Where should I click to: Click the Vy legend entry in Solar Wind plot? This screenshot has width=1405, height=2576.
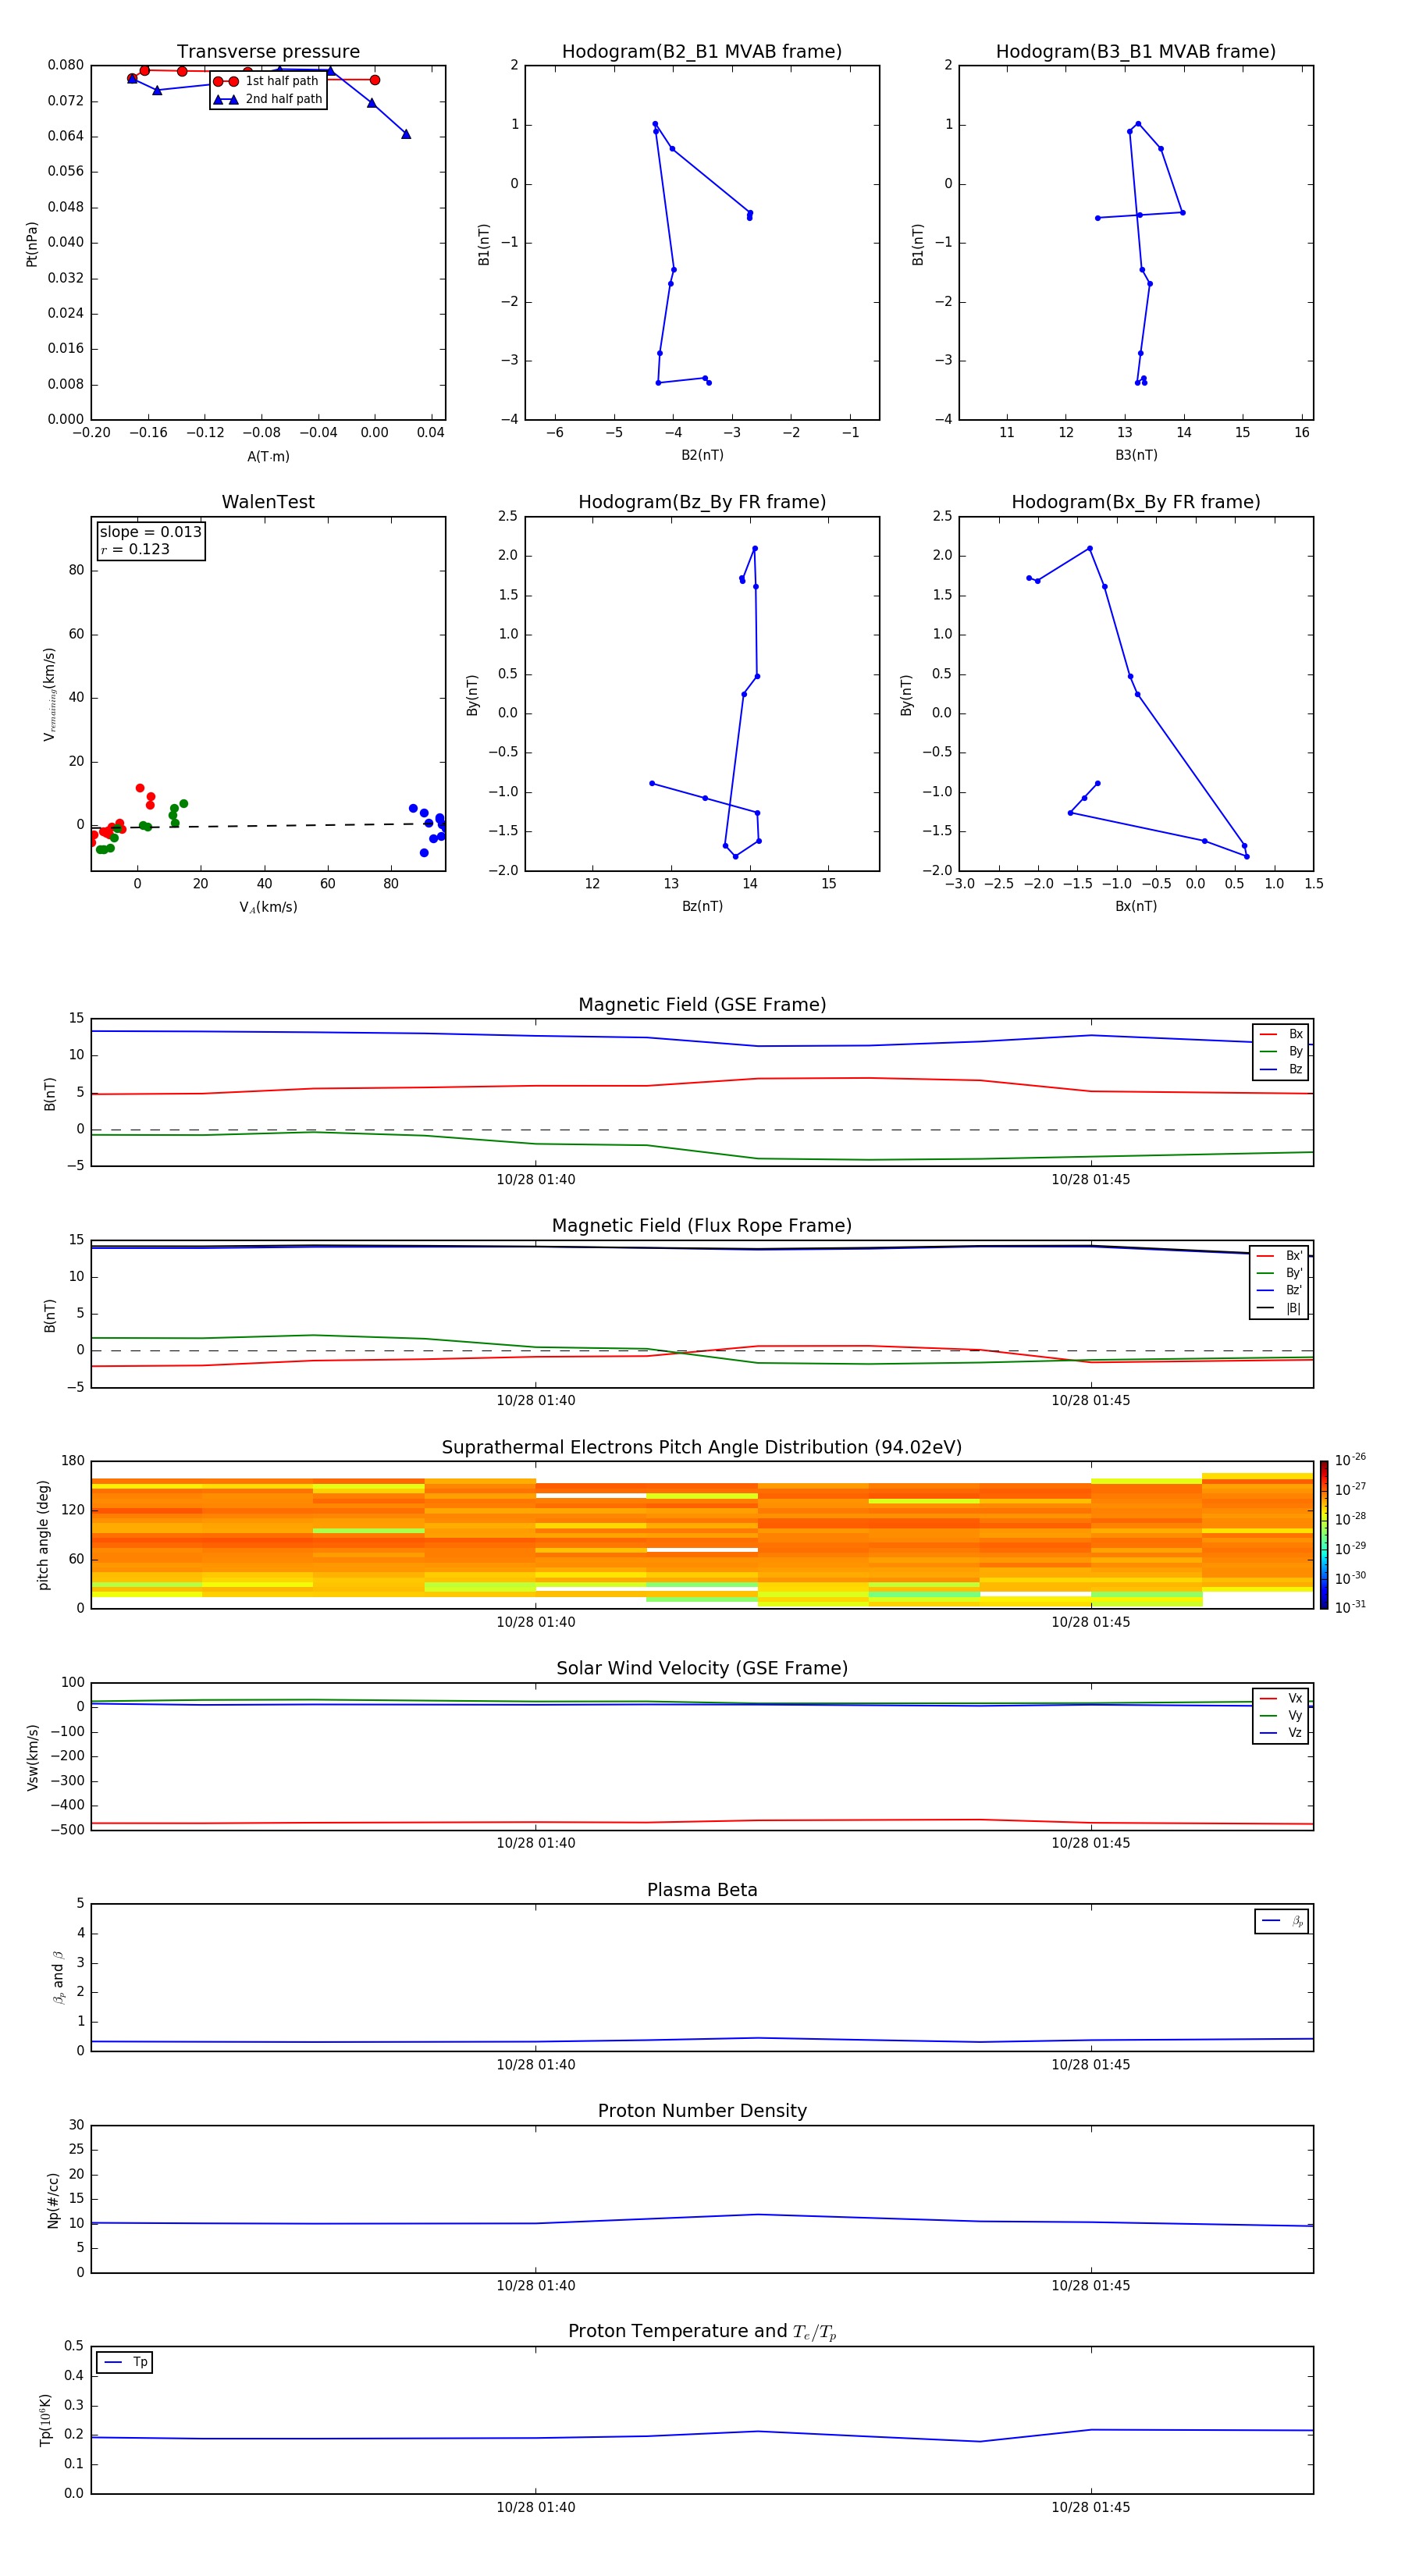tap(1281, 1715)
